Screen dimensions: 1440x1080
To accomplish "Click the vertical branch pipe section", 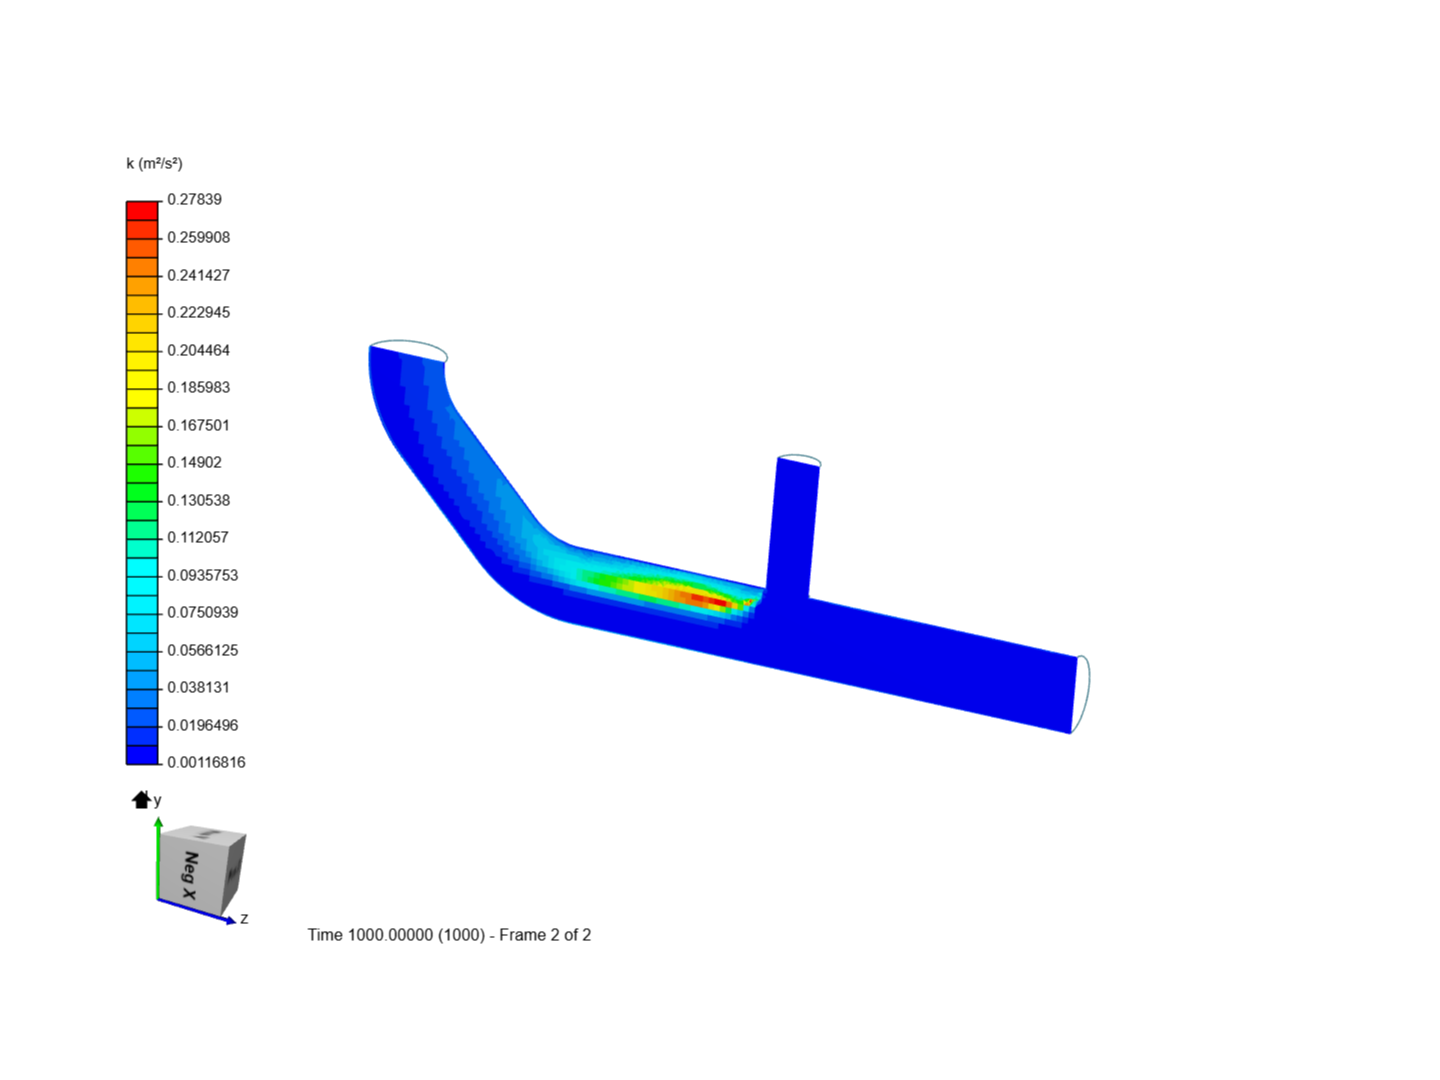I will pos(793,530).
